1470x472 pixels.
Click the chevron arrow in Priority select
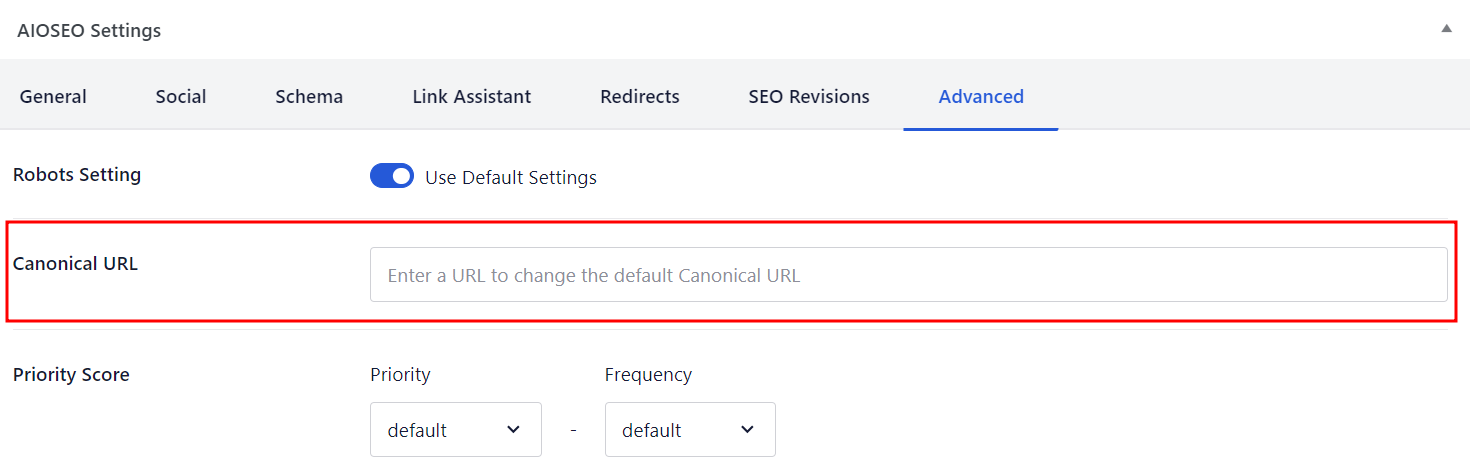pos(514,430)
